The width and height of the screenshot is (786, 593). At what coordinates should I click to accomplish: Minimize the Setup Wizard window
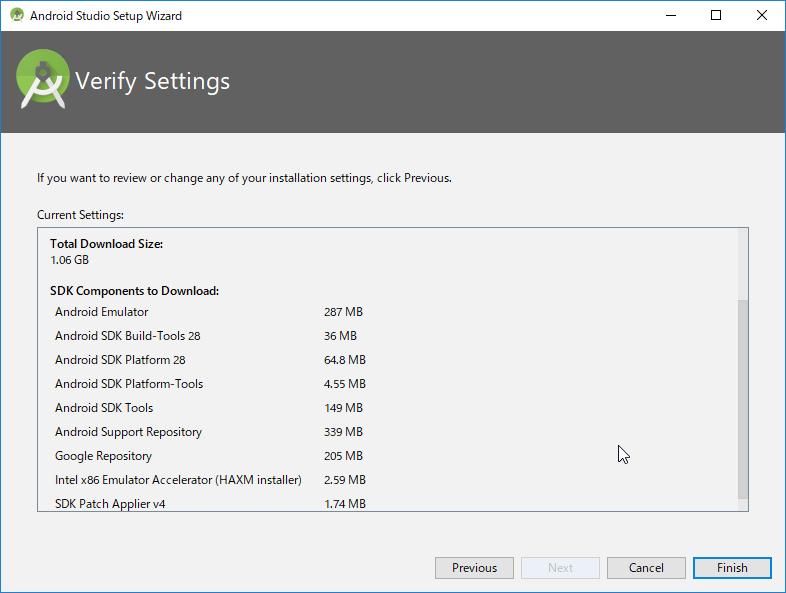671,16
